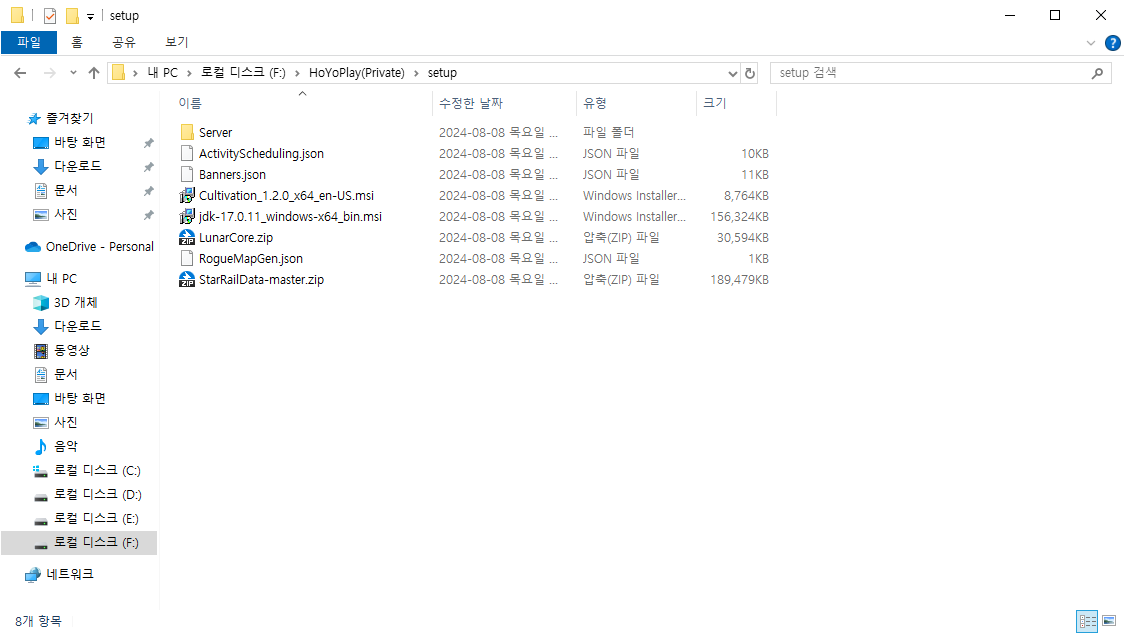Open pinned 사진 under 즐겨찾기
Screen dimensions: 1125x634
click(x=56, y=214)
